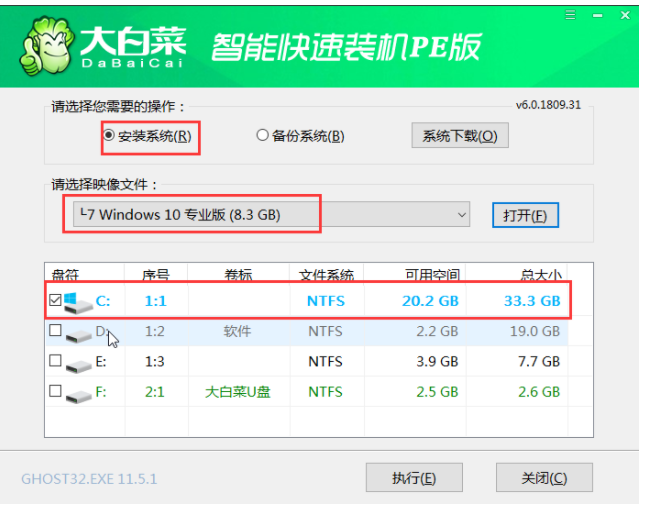Sort by the 可用空间 column header
This screenshot has height=512, width=648.
coord(432,274)
